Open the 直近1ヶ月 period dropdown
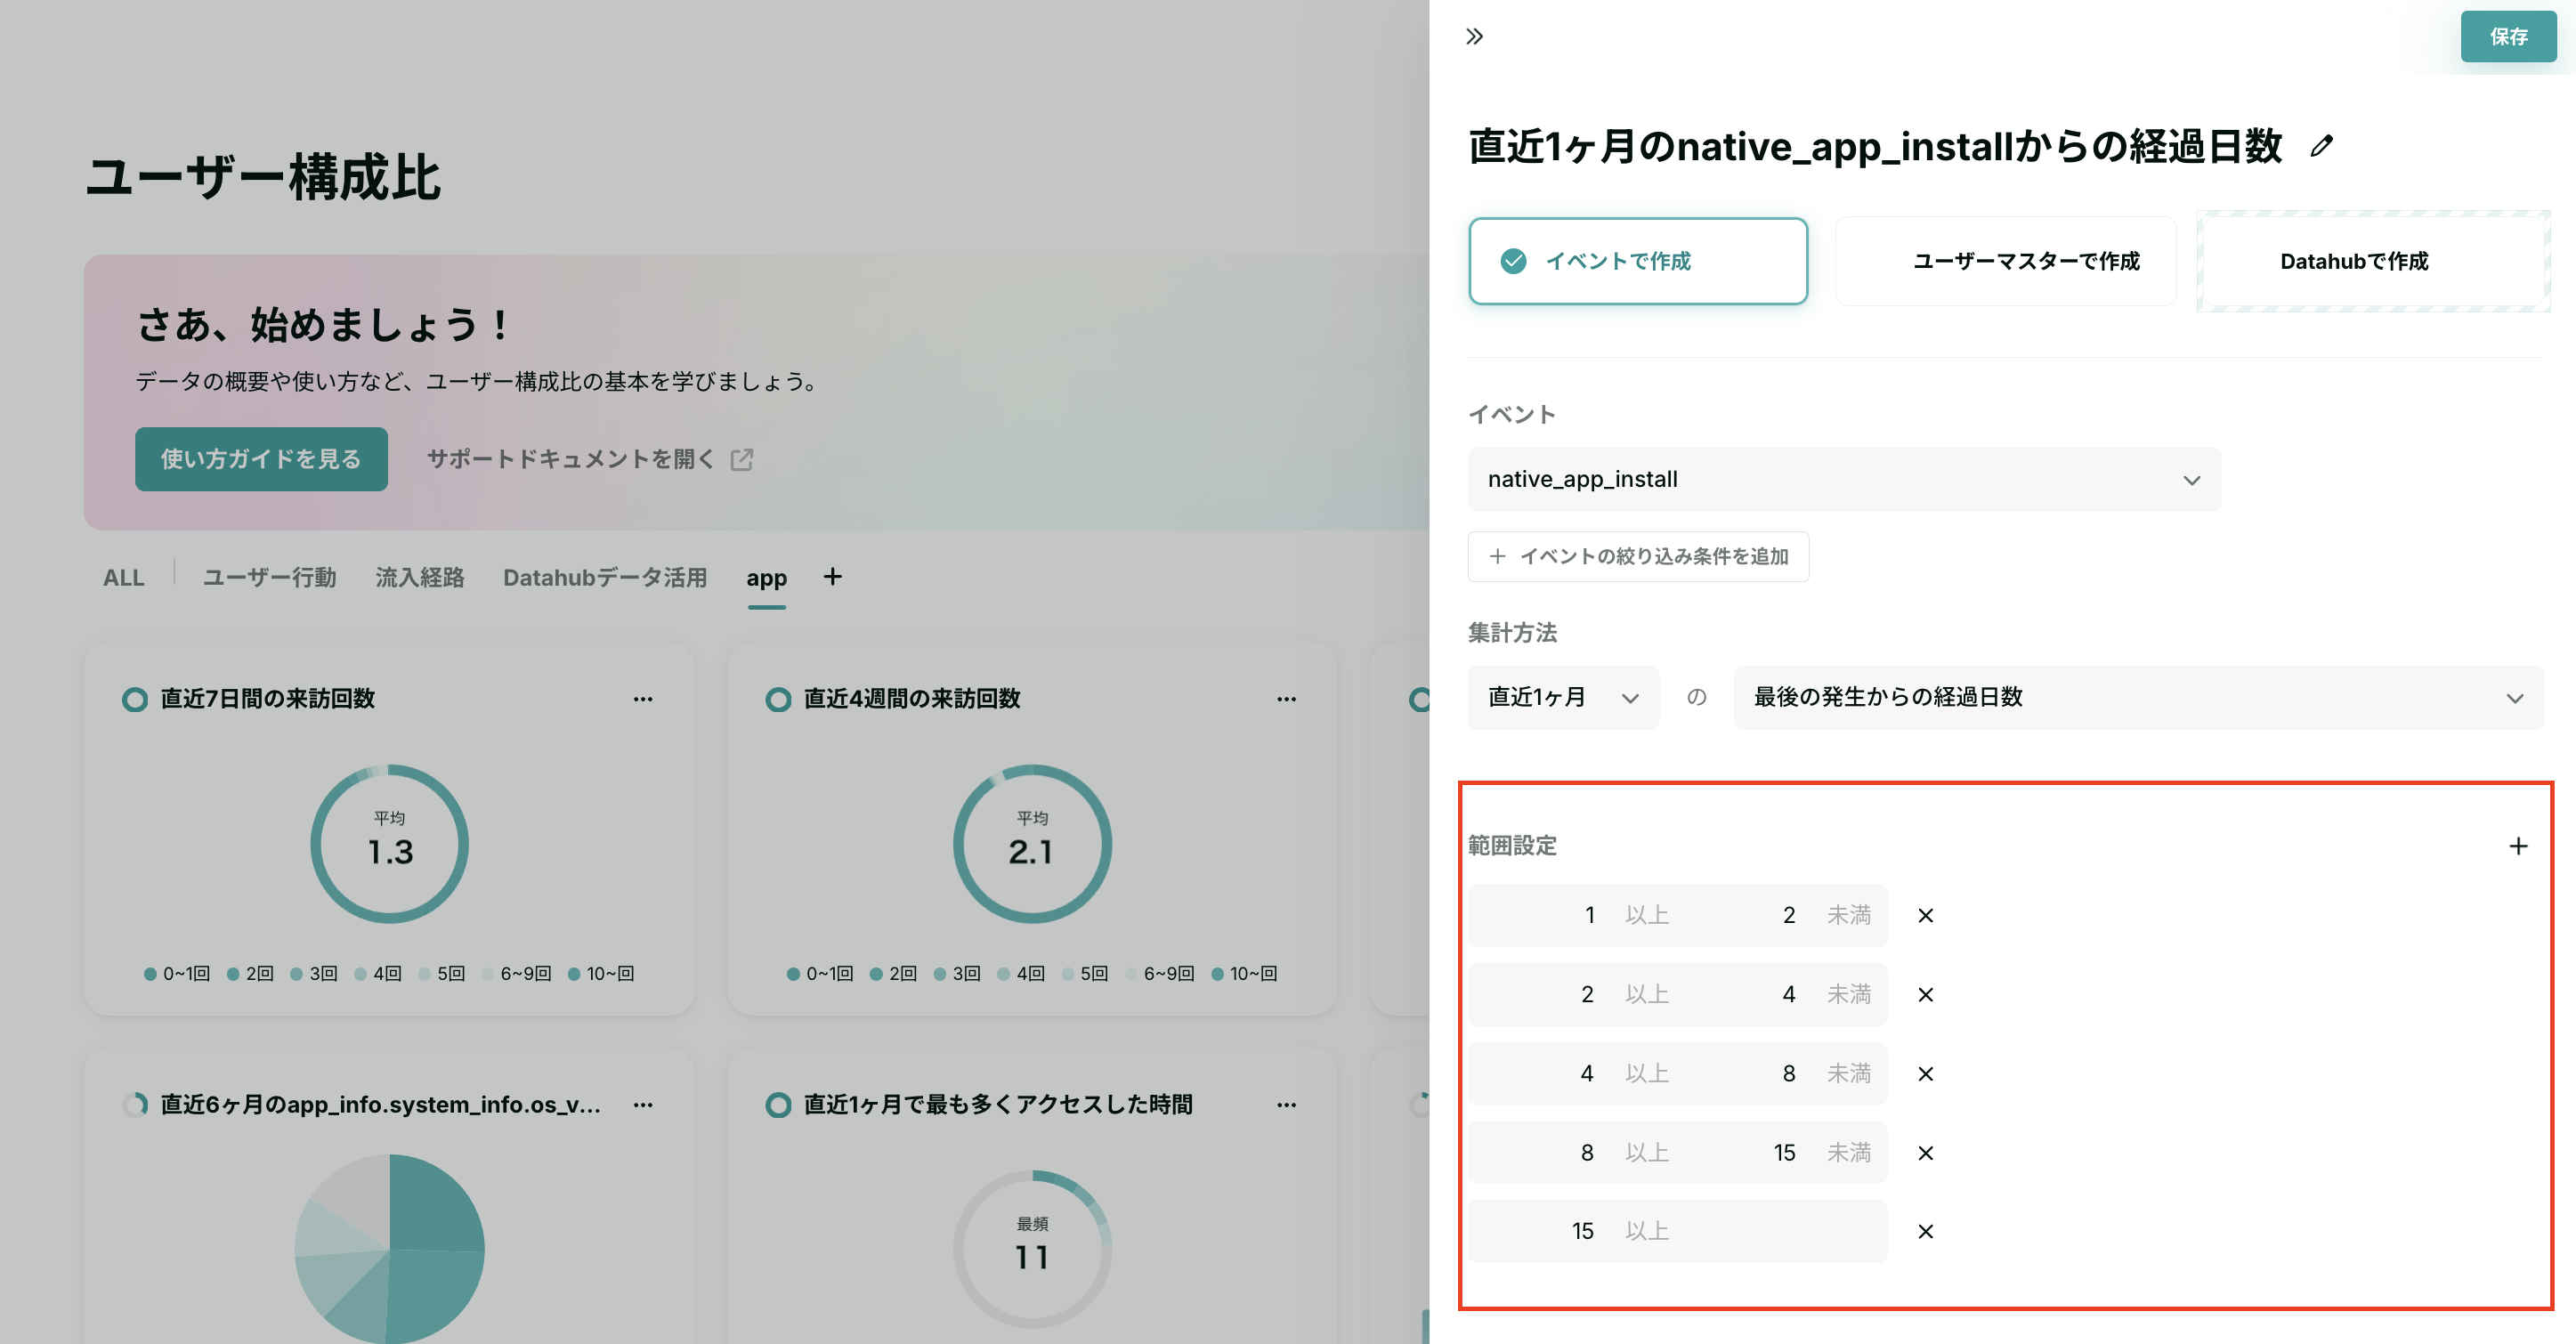This screenshot has height=1344, width=2576. click(1563, 697)
